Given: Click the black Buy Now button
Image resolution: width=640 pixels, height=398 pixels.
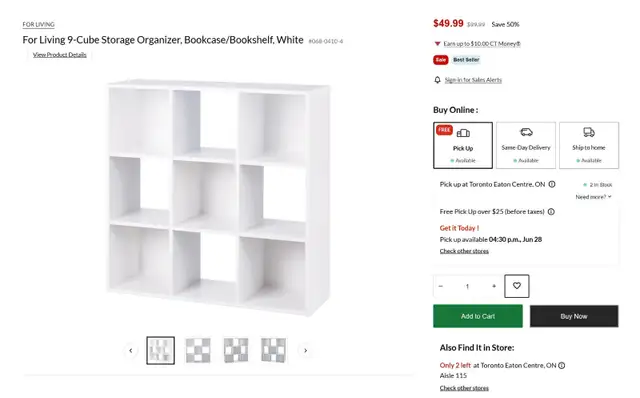Looking at the screenshot, I should (x=574, y=316).
